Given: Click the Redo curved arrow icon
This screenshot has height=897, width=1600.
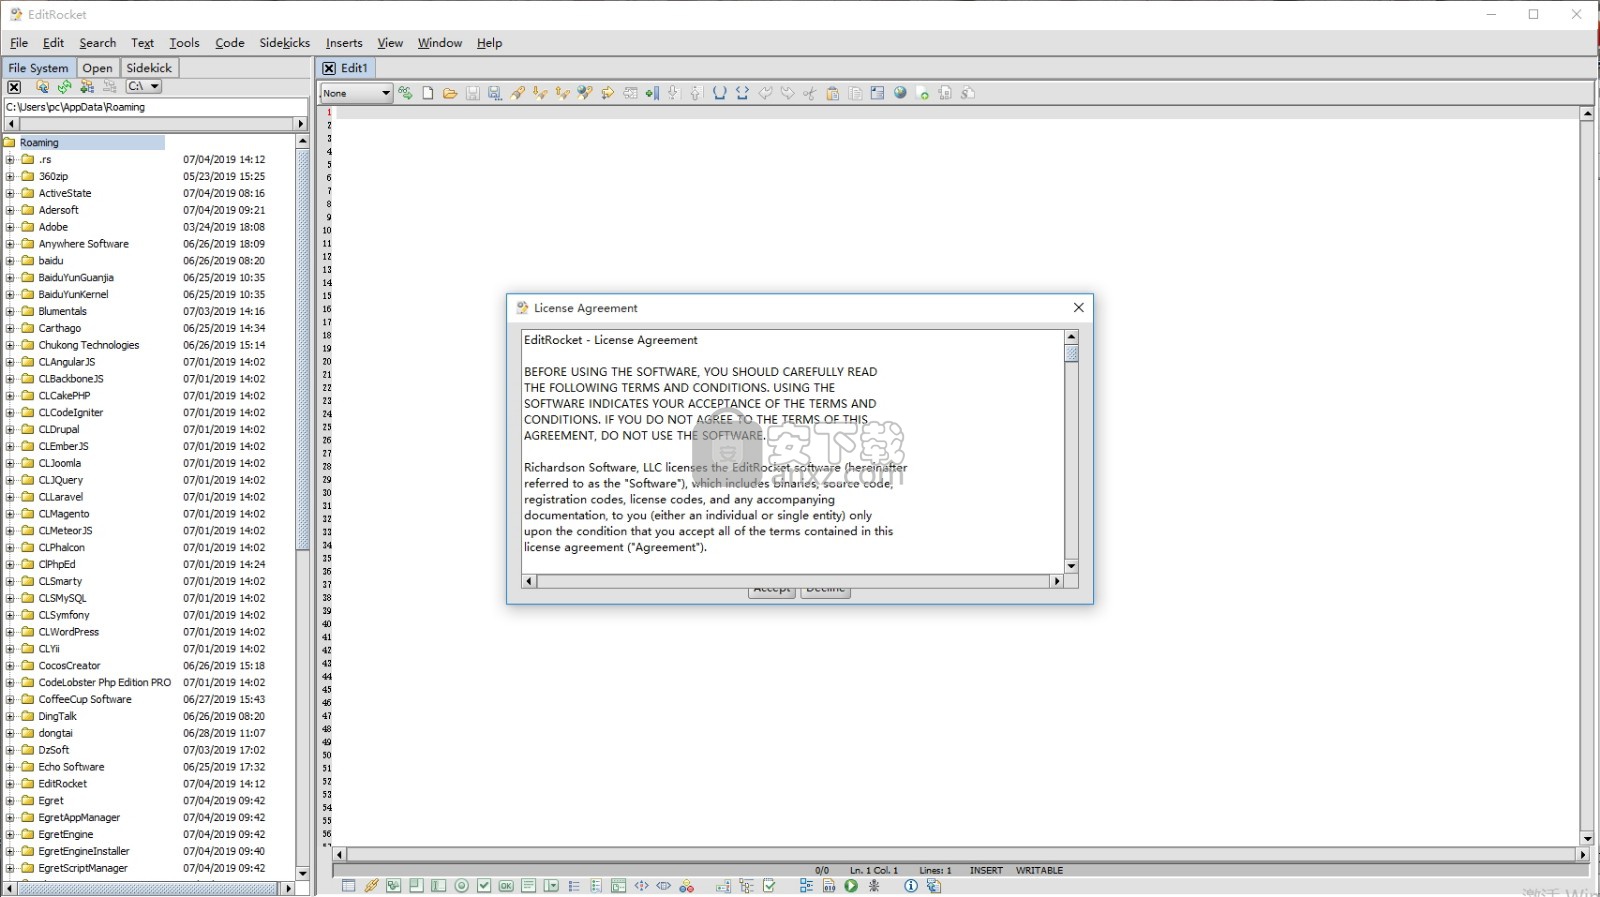Looking at the screenshot, I should tap(787, 93).
